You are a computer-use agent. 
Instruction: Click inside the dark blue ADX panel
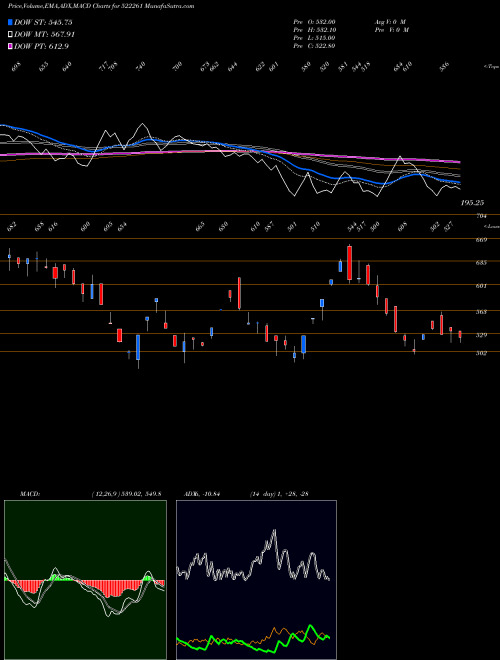(256, 580)
